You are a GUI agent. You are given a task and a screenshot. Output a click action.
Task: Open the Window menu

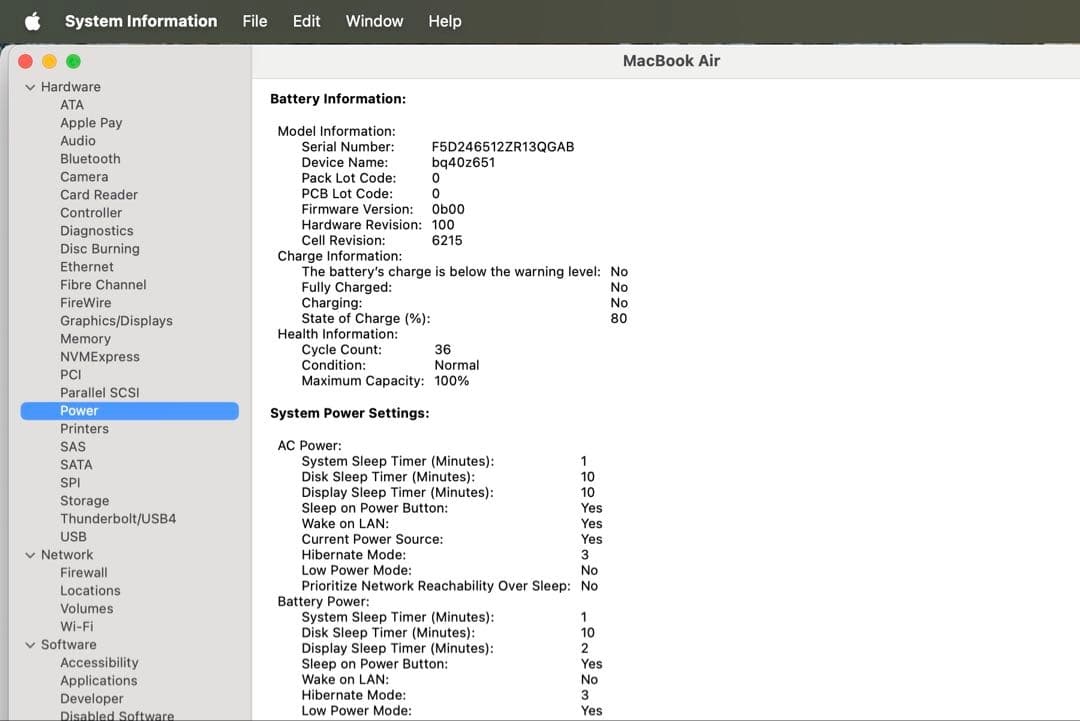coord(374,21)
